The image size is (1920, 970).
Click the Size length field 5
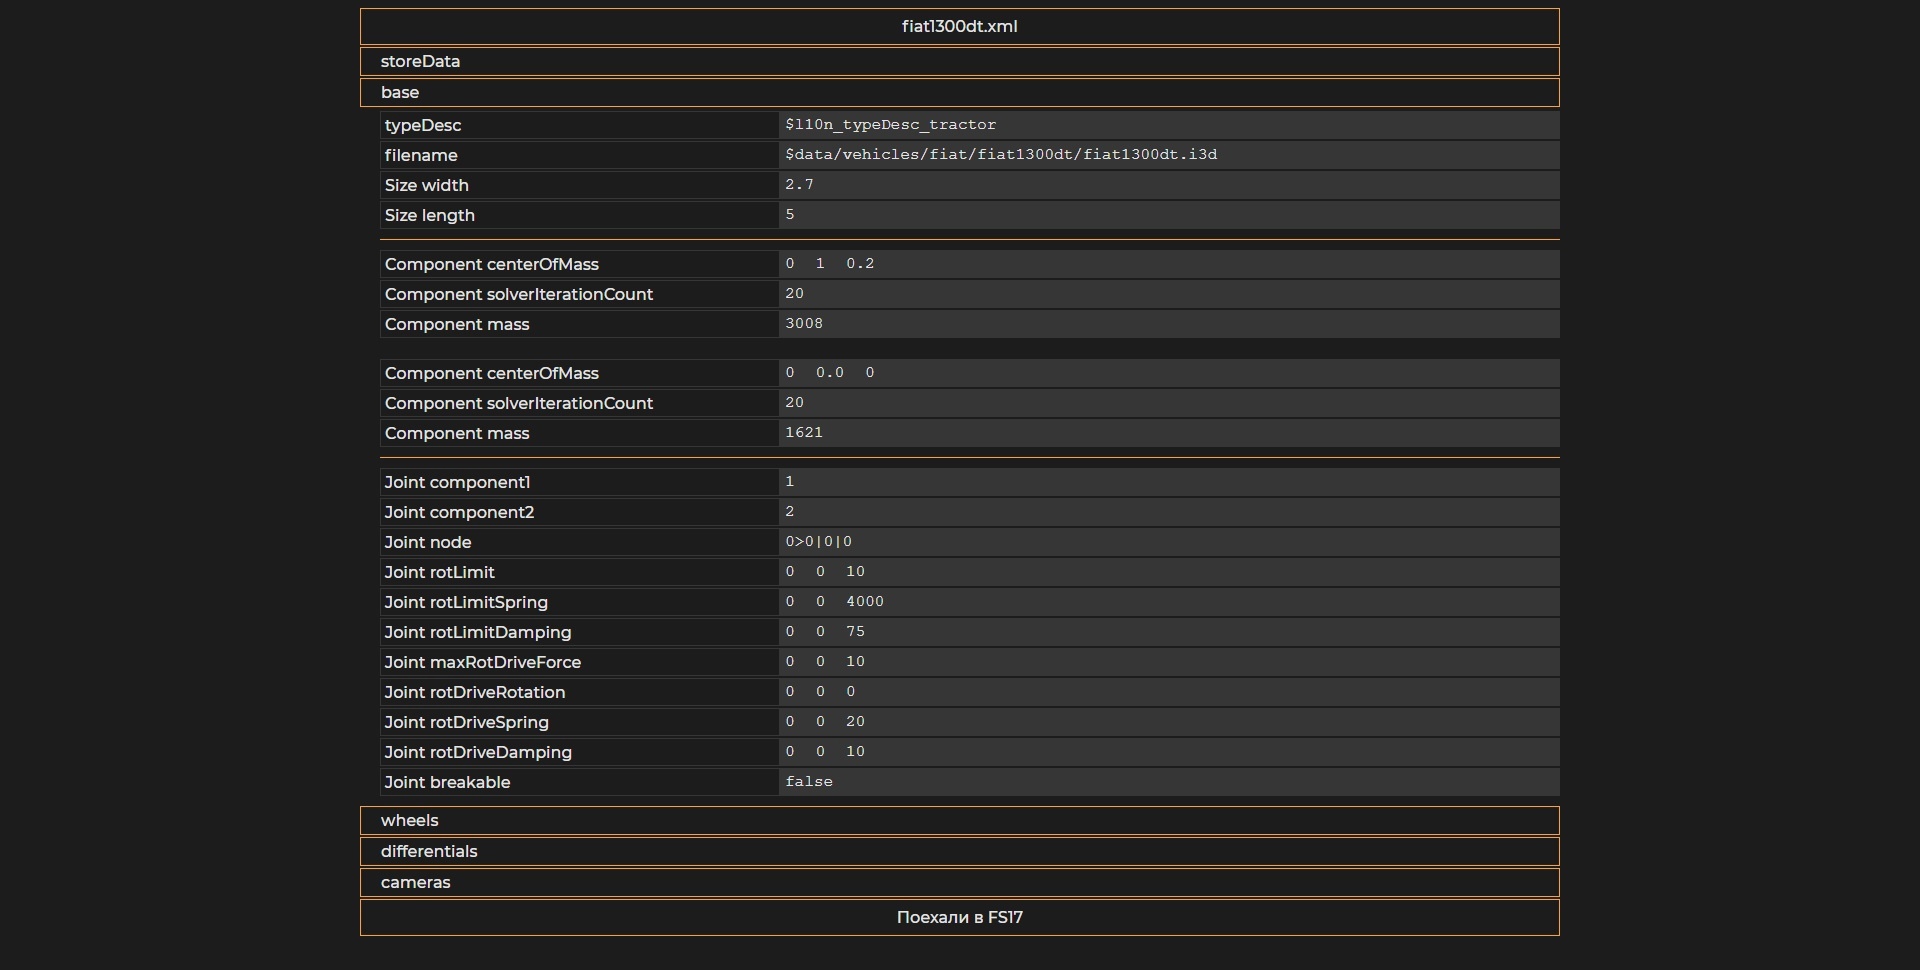point(1169,215)
